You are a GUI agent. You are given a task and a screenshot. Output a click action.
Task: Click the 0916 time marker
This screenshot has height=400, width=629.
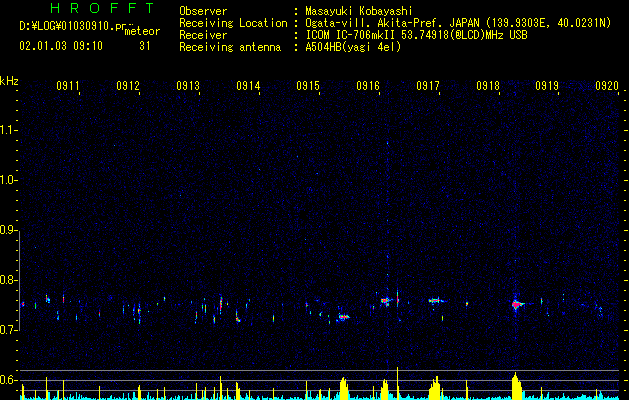[x=368, y=85]
